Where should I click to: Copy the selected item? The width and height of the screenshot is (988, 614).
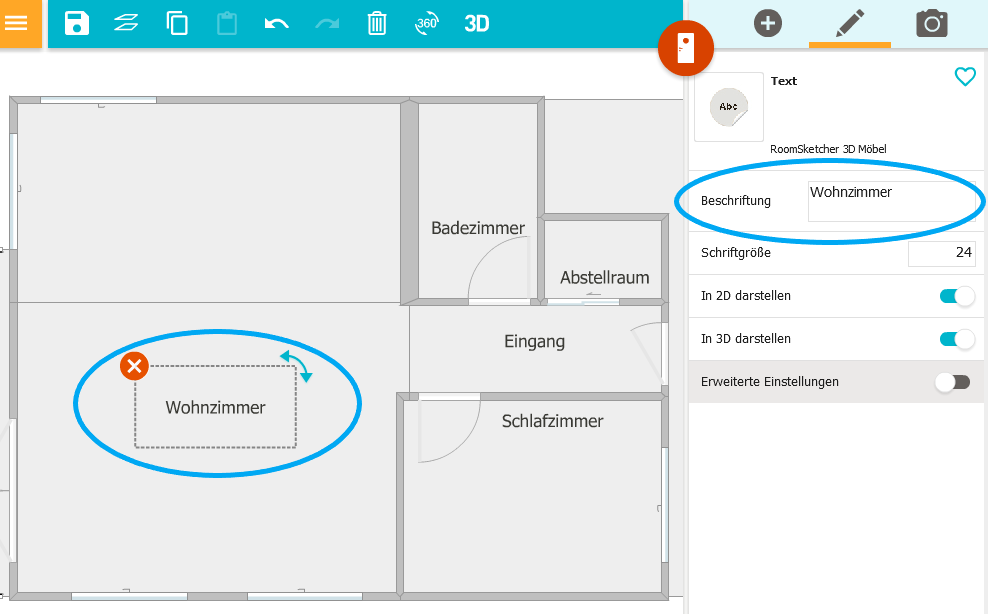[177, 23]
